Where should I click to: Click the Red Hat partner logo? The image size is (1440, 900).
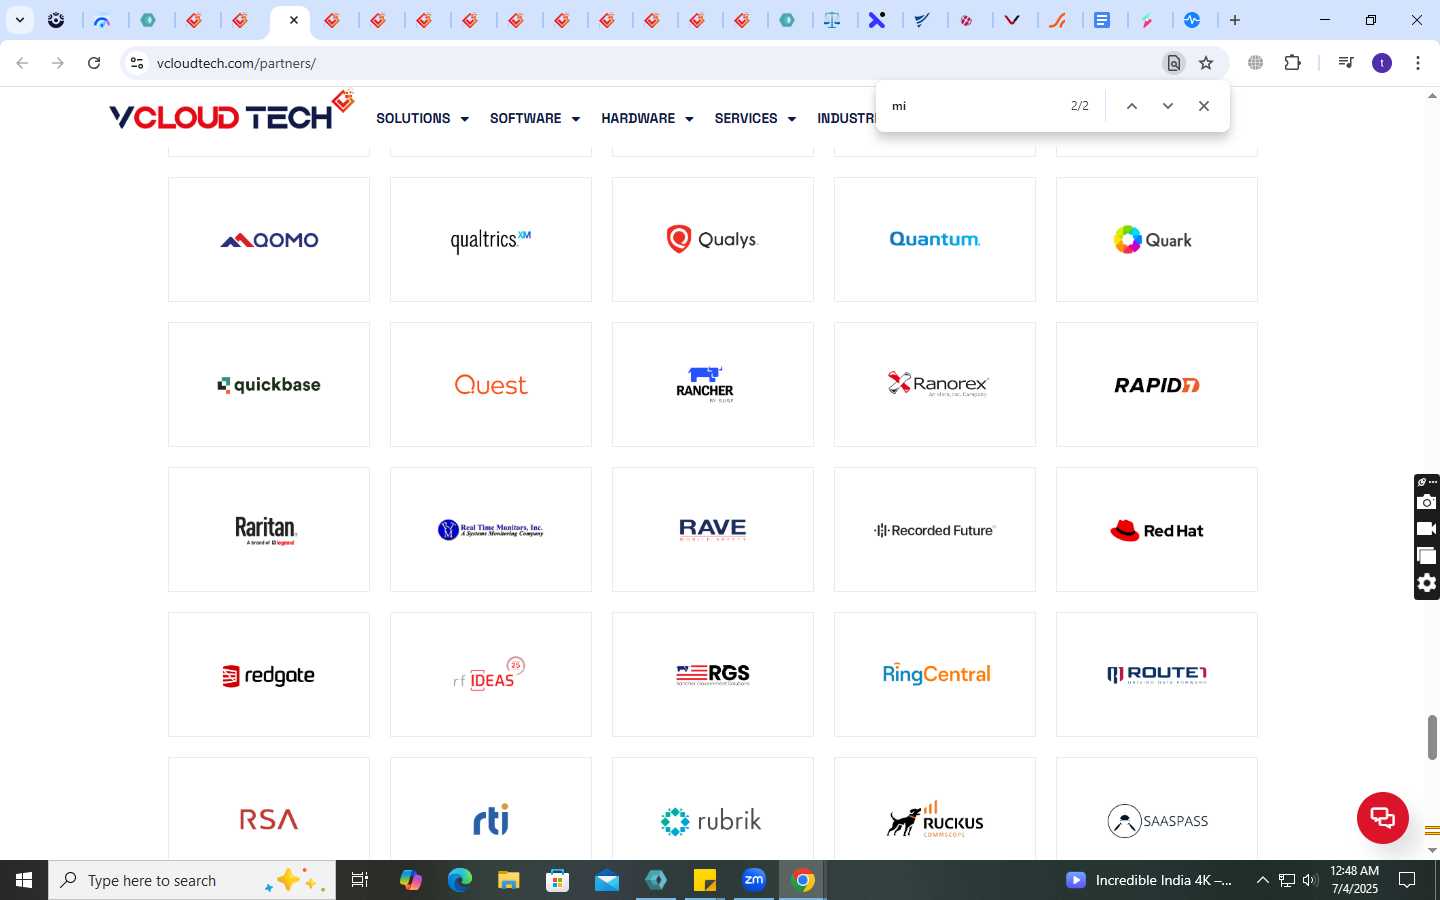(1157, 530)
